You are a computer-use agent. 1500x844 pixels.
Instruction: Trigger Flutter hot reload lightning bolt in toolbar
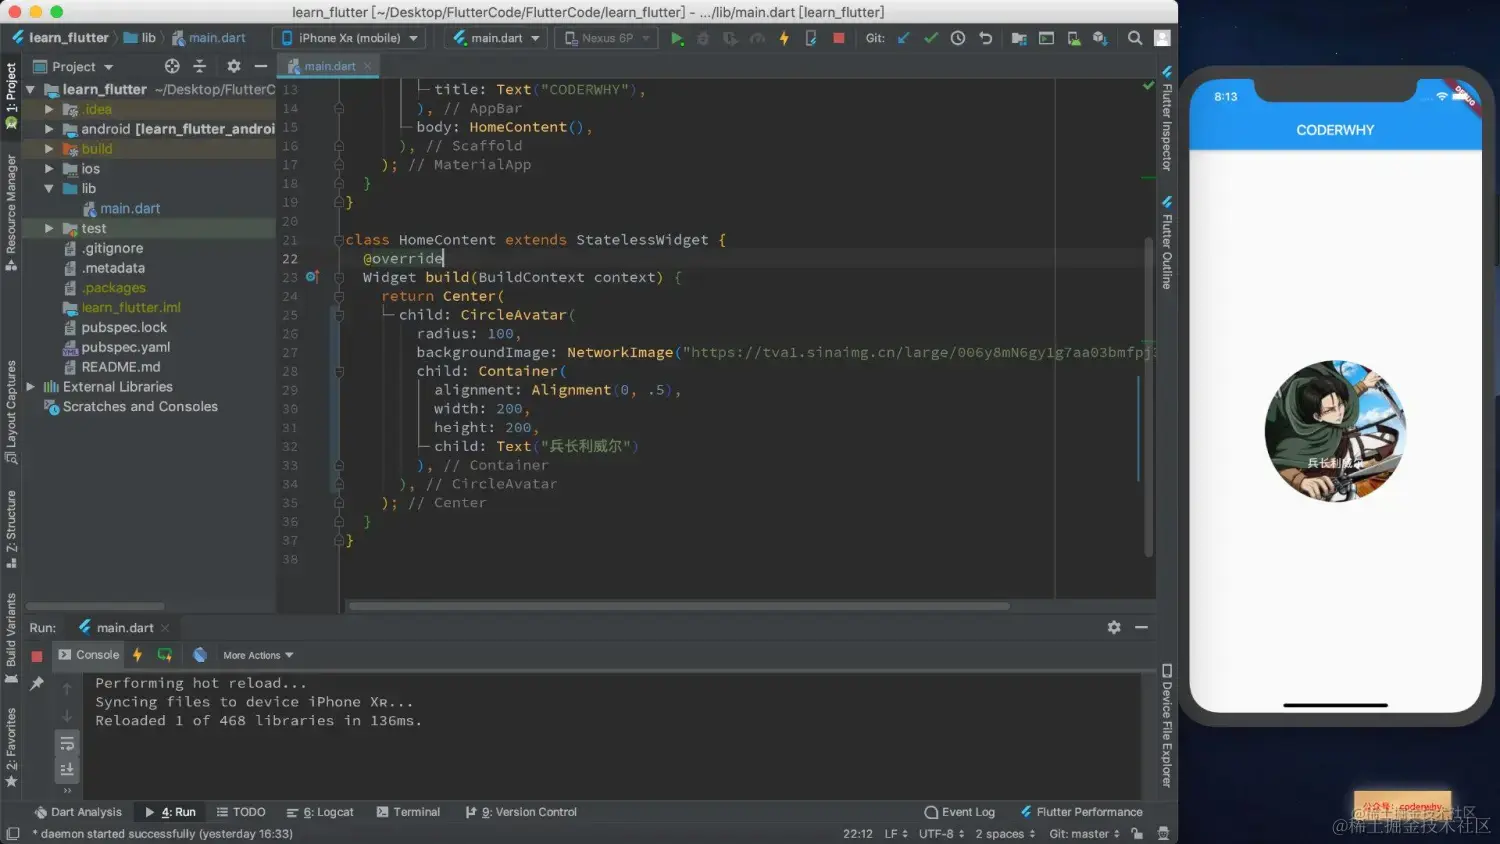click(x=784, y=38)
